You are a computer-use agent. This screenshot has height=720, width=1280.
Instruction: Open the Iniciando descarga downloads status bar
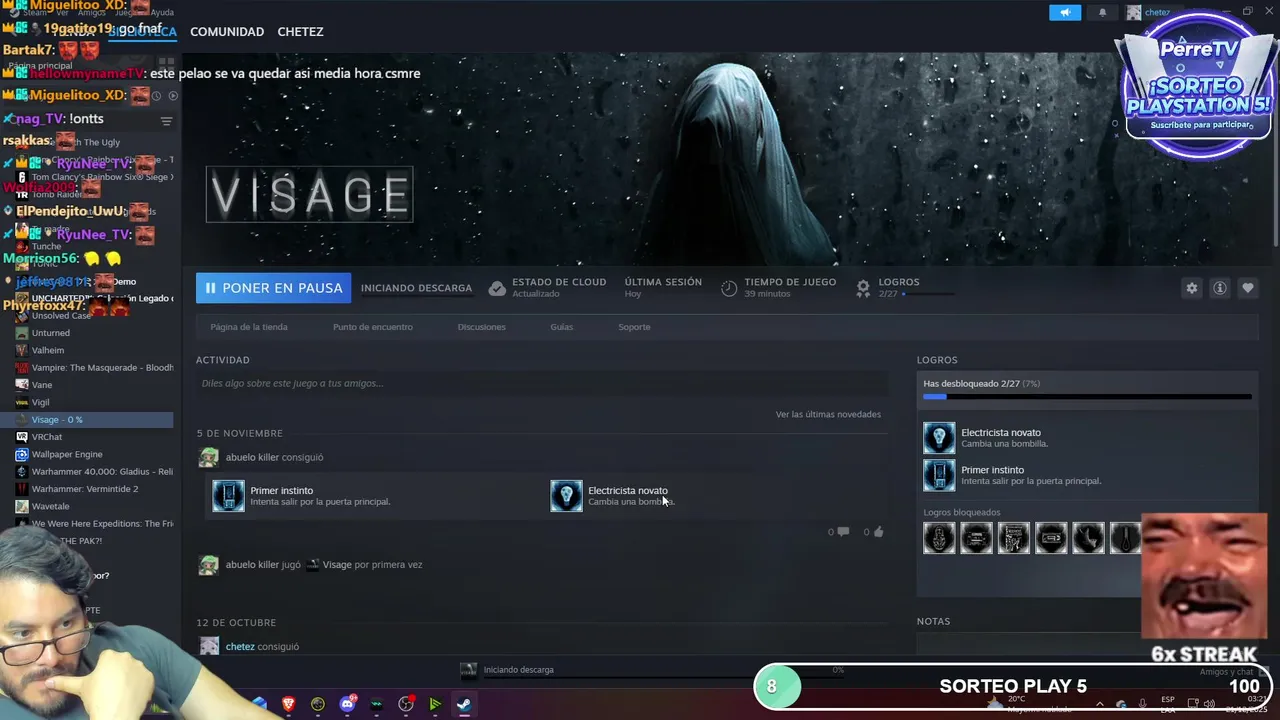pyautogui.click(x=516, y=670)
